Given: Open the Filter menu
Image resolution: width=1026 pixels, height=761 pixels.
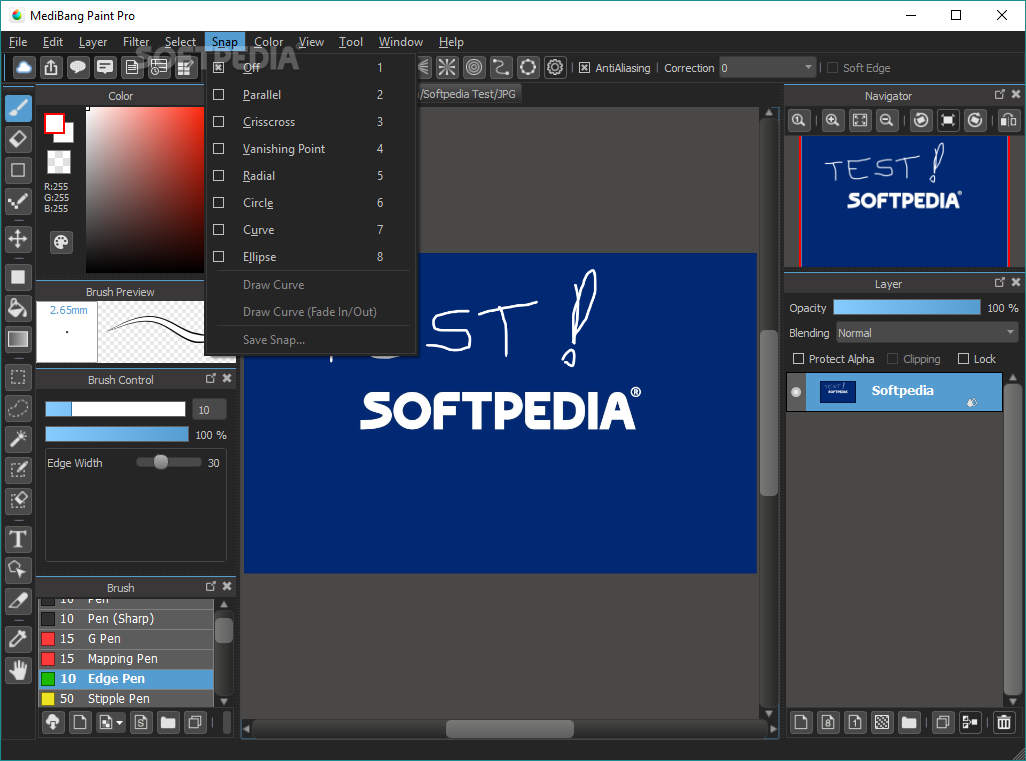Looking at the screenshot, I should point(136,42).
